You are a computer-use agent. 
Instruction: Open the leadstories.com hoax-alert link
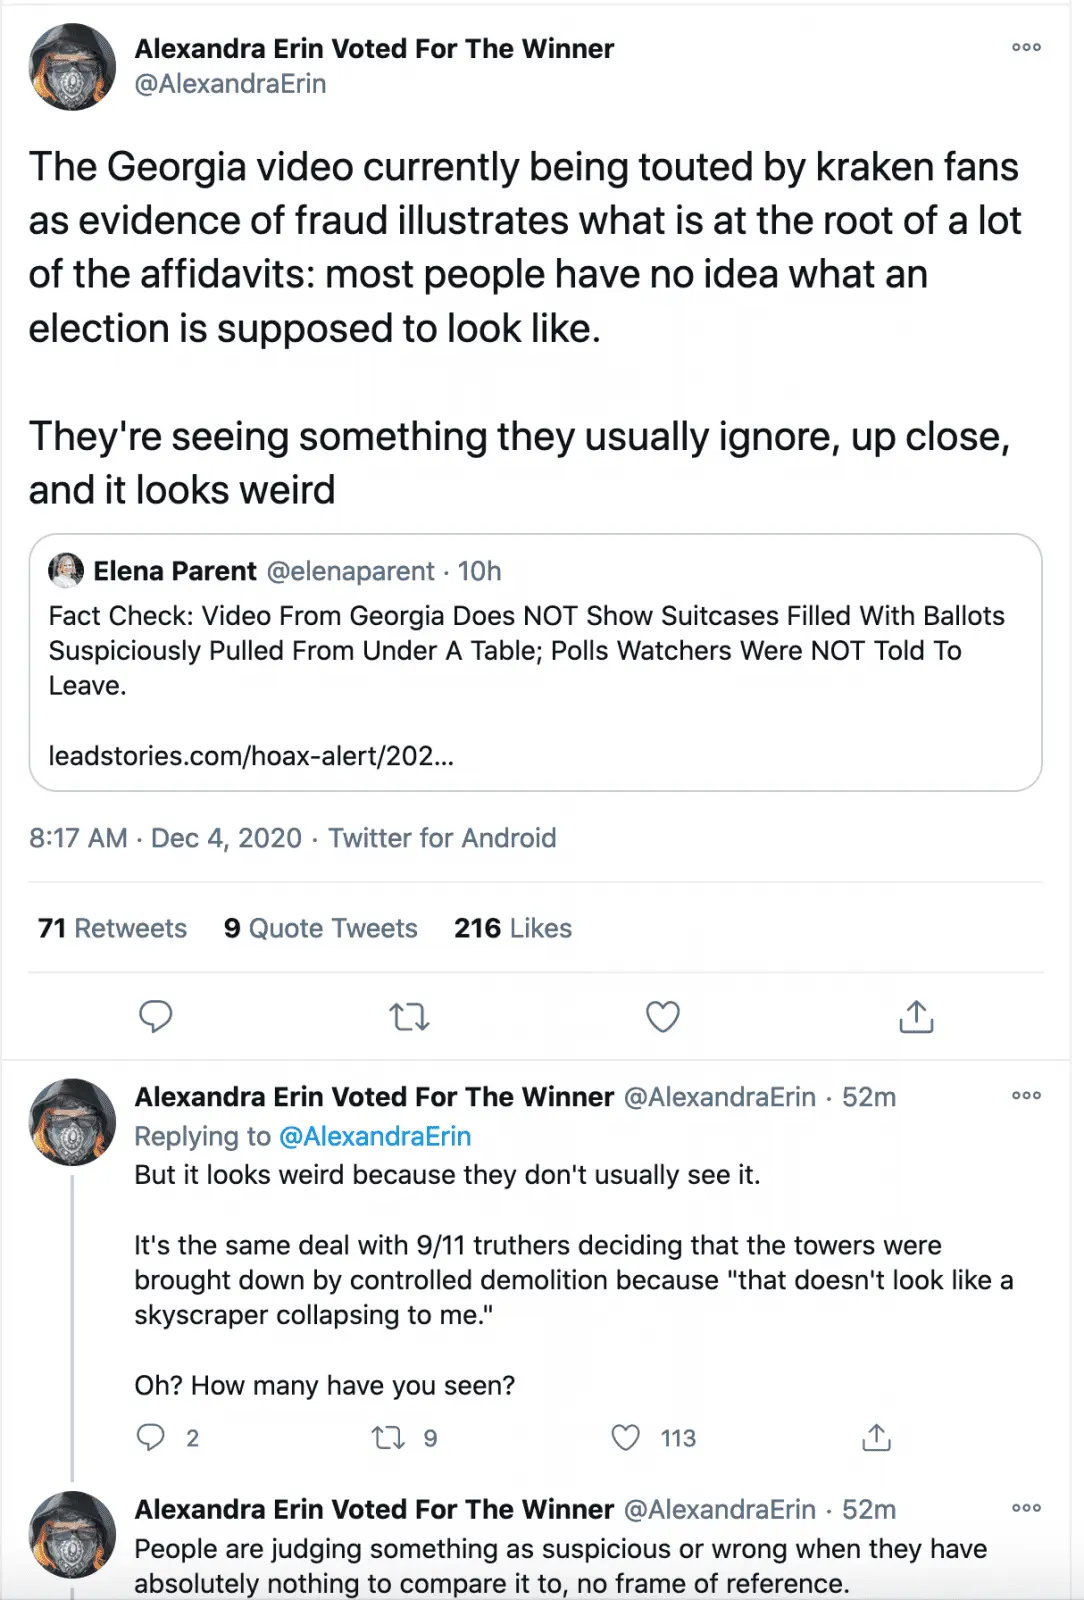coord(251,755)
